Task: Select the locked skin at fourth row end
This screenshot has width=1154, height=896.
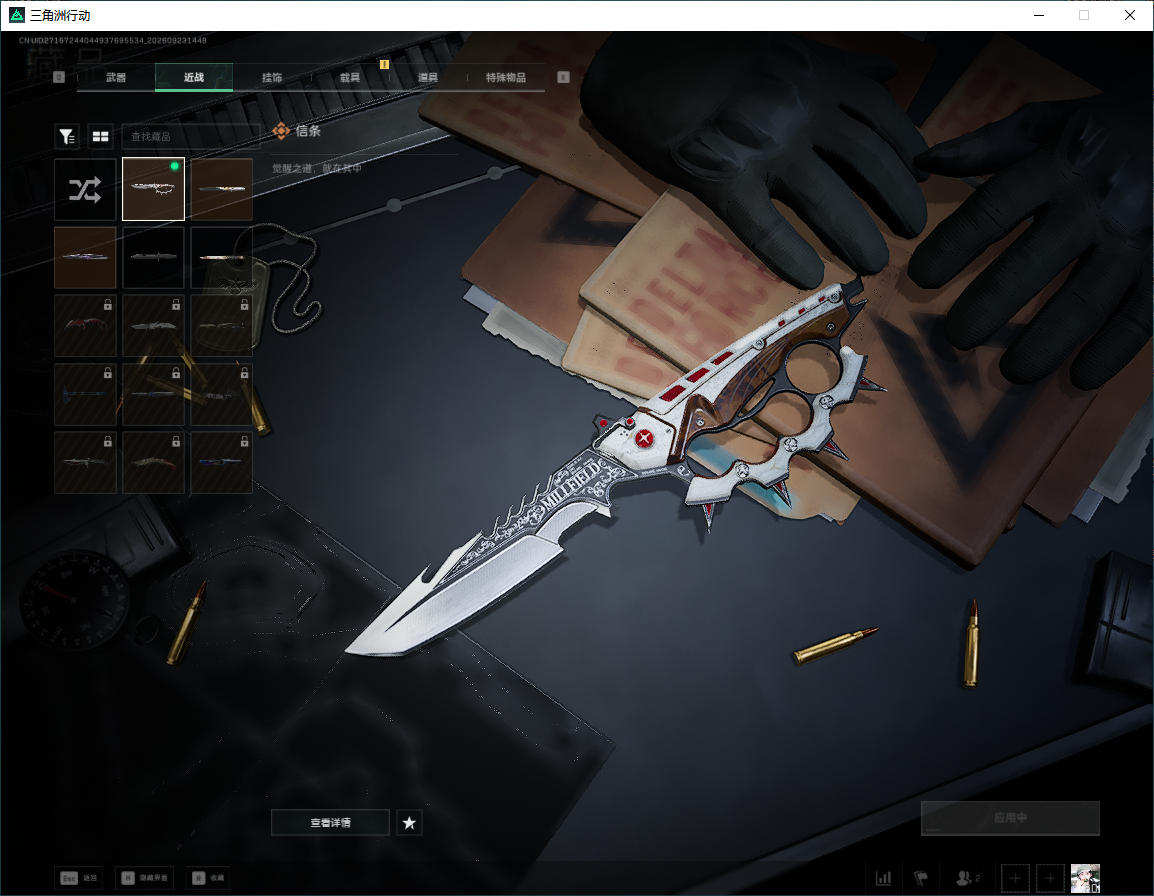Action: click(x=222, y=395)
